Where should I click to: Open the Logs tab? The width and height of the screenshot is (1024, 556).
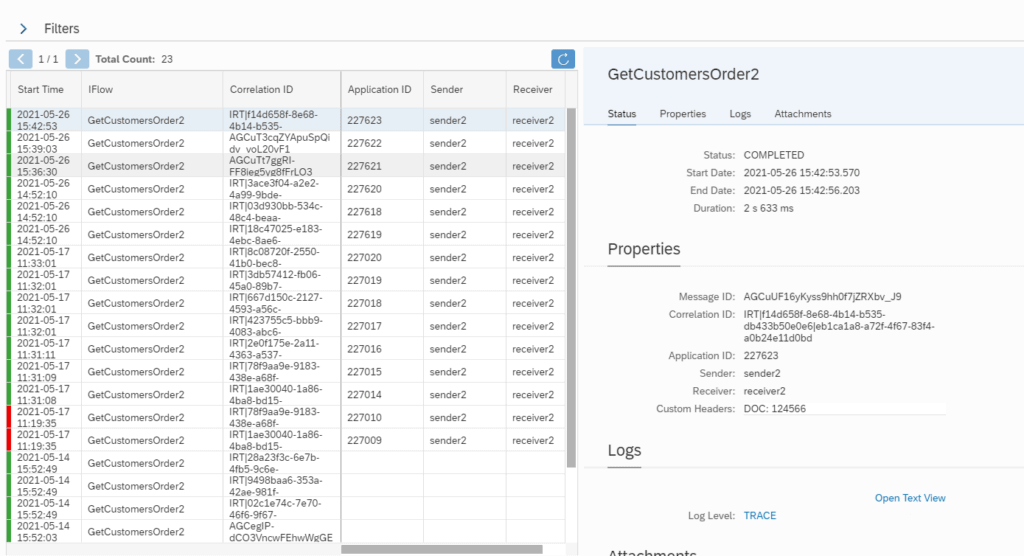(740, 114)
